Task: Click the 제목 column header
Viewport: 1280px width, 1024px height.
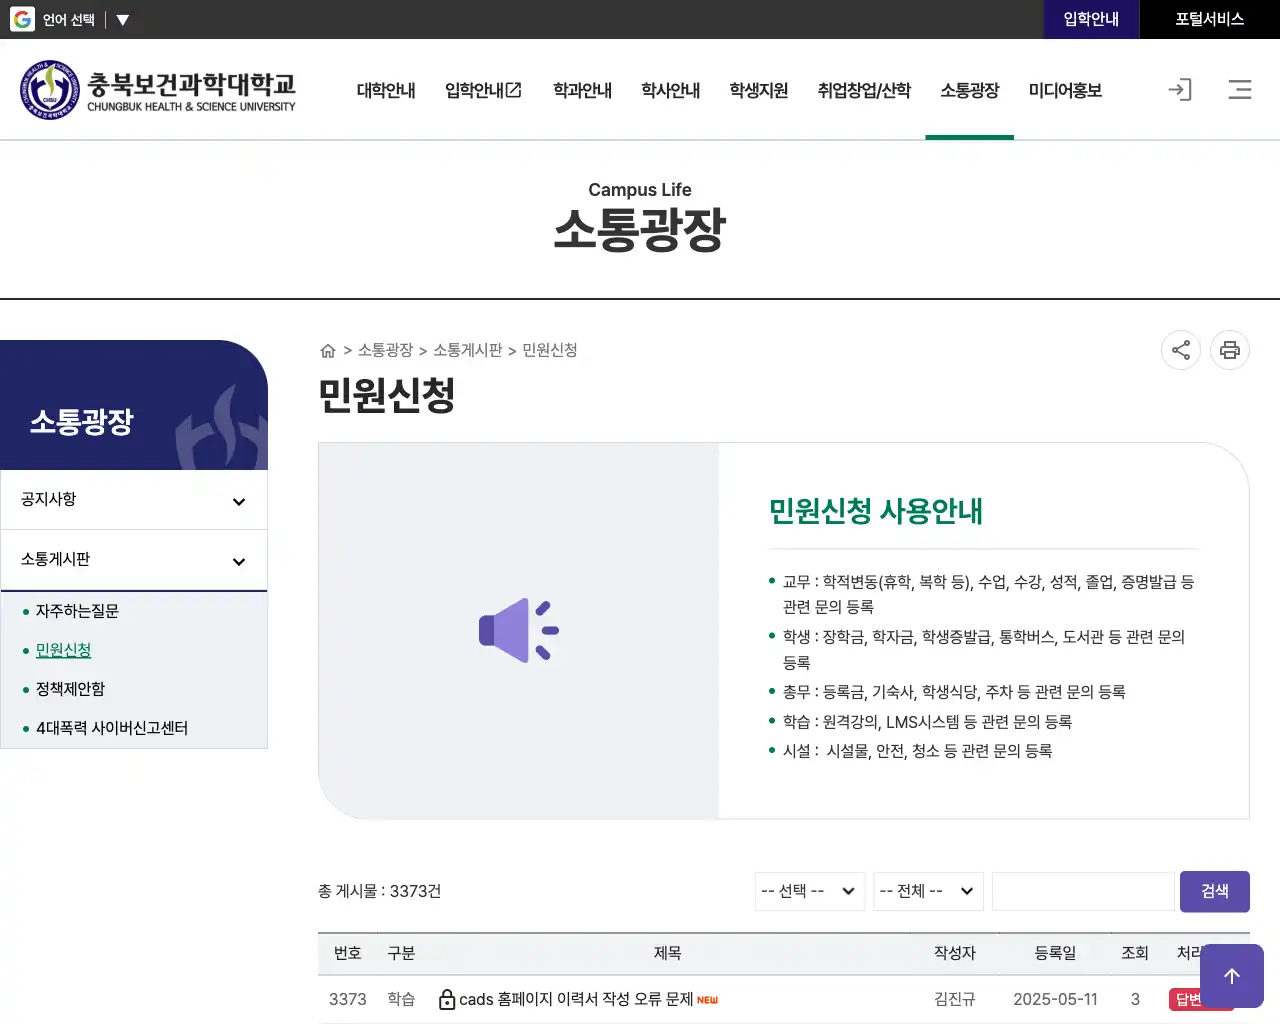Action: click(668, 953)
